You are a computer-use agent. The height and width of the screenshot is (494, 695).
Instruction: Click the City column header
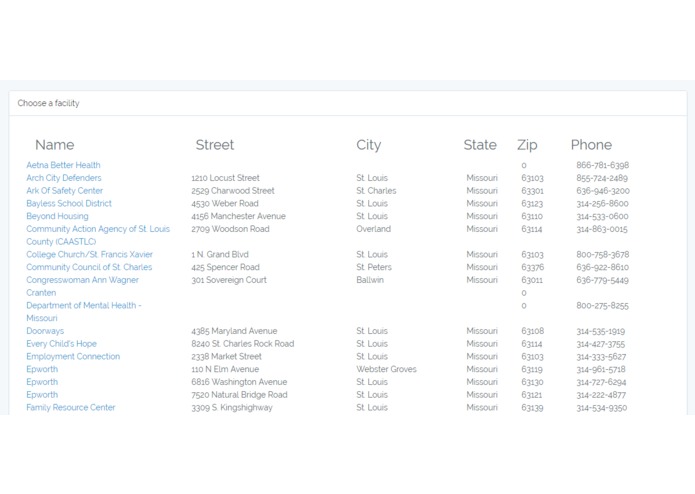(x=368, y=145)
